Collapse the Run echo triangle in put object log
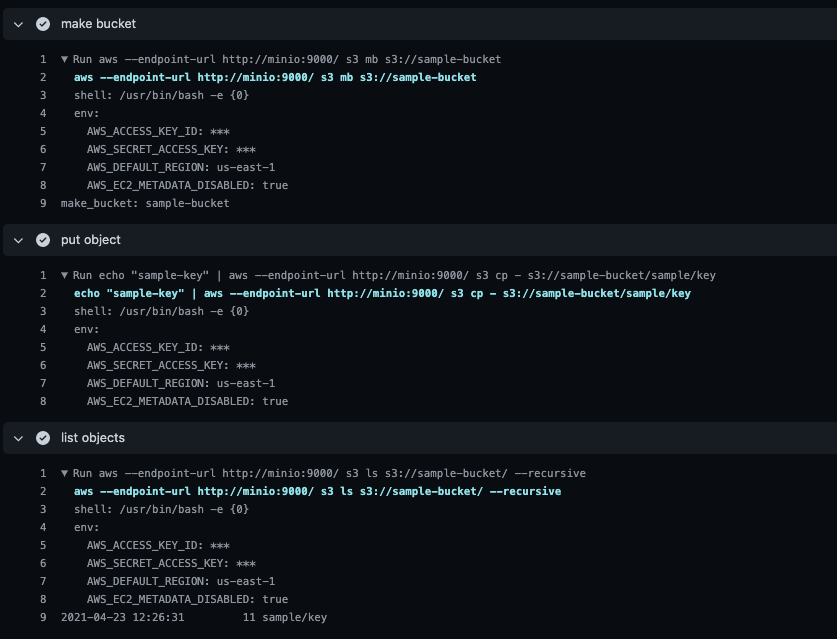The height and width of the screenshot is (639, 837). 65,275
